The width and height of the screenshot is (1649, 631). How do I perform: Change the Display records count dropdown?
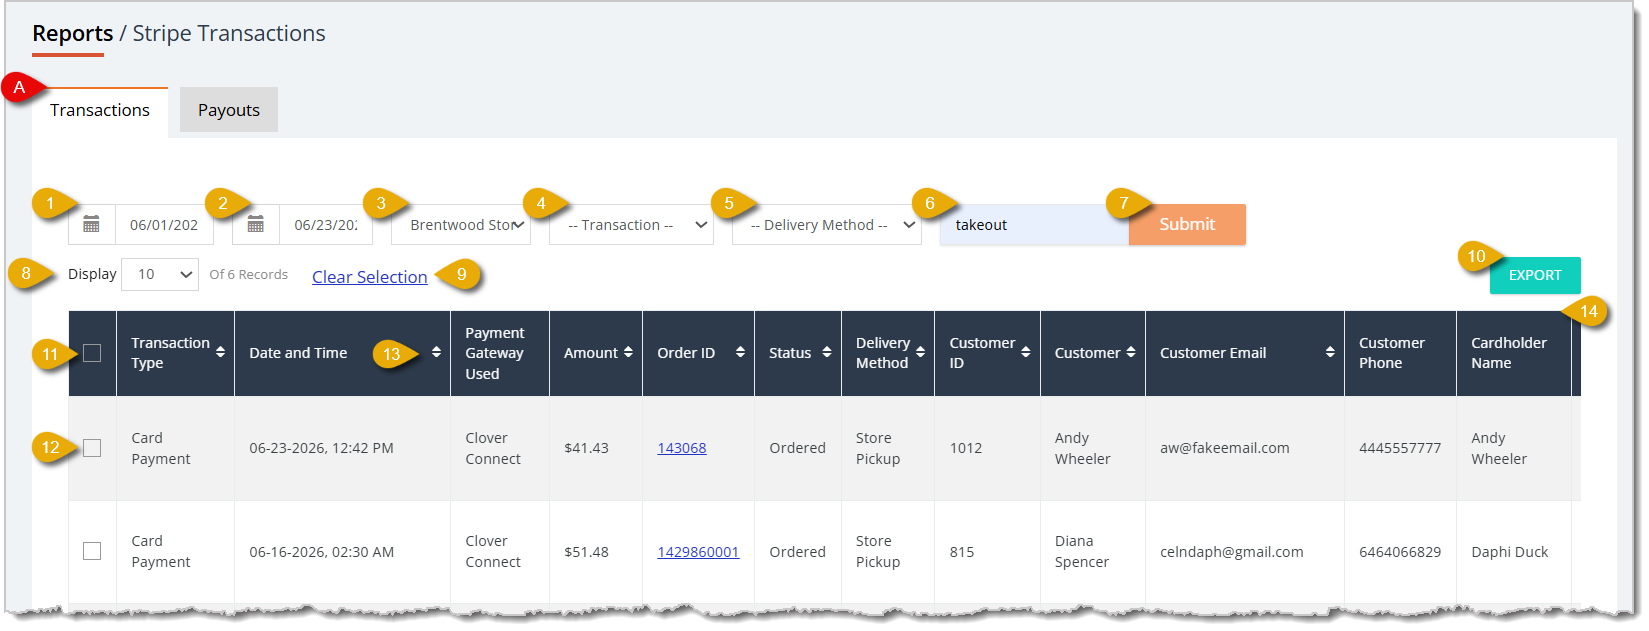[x=160, y=274]
